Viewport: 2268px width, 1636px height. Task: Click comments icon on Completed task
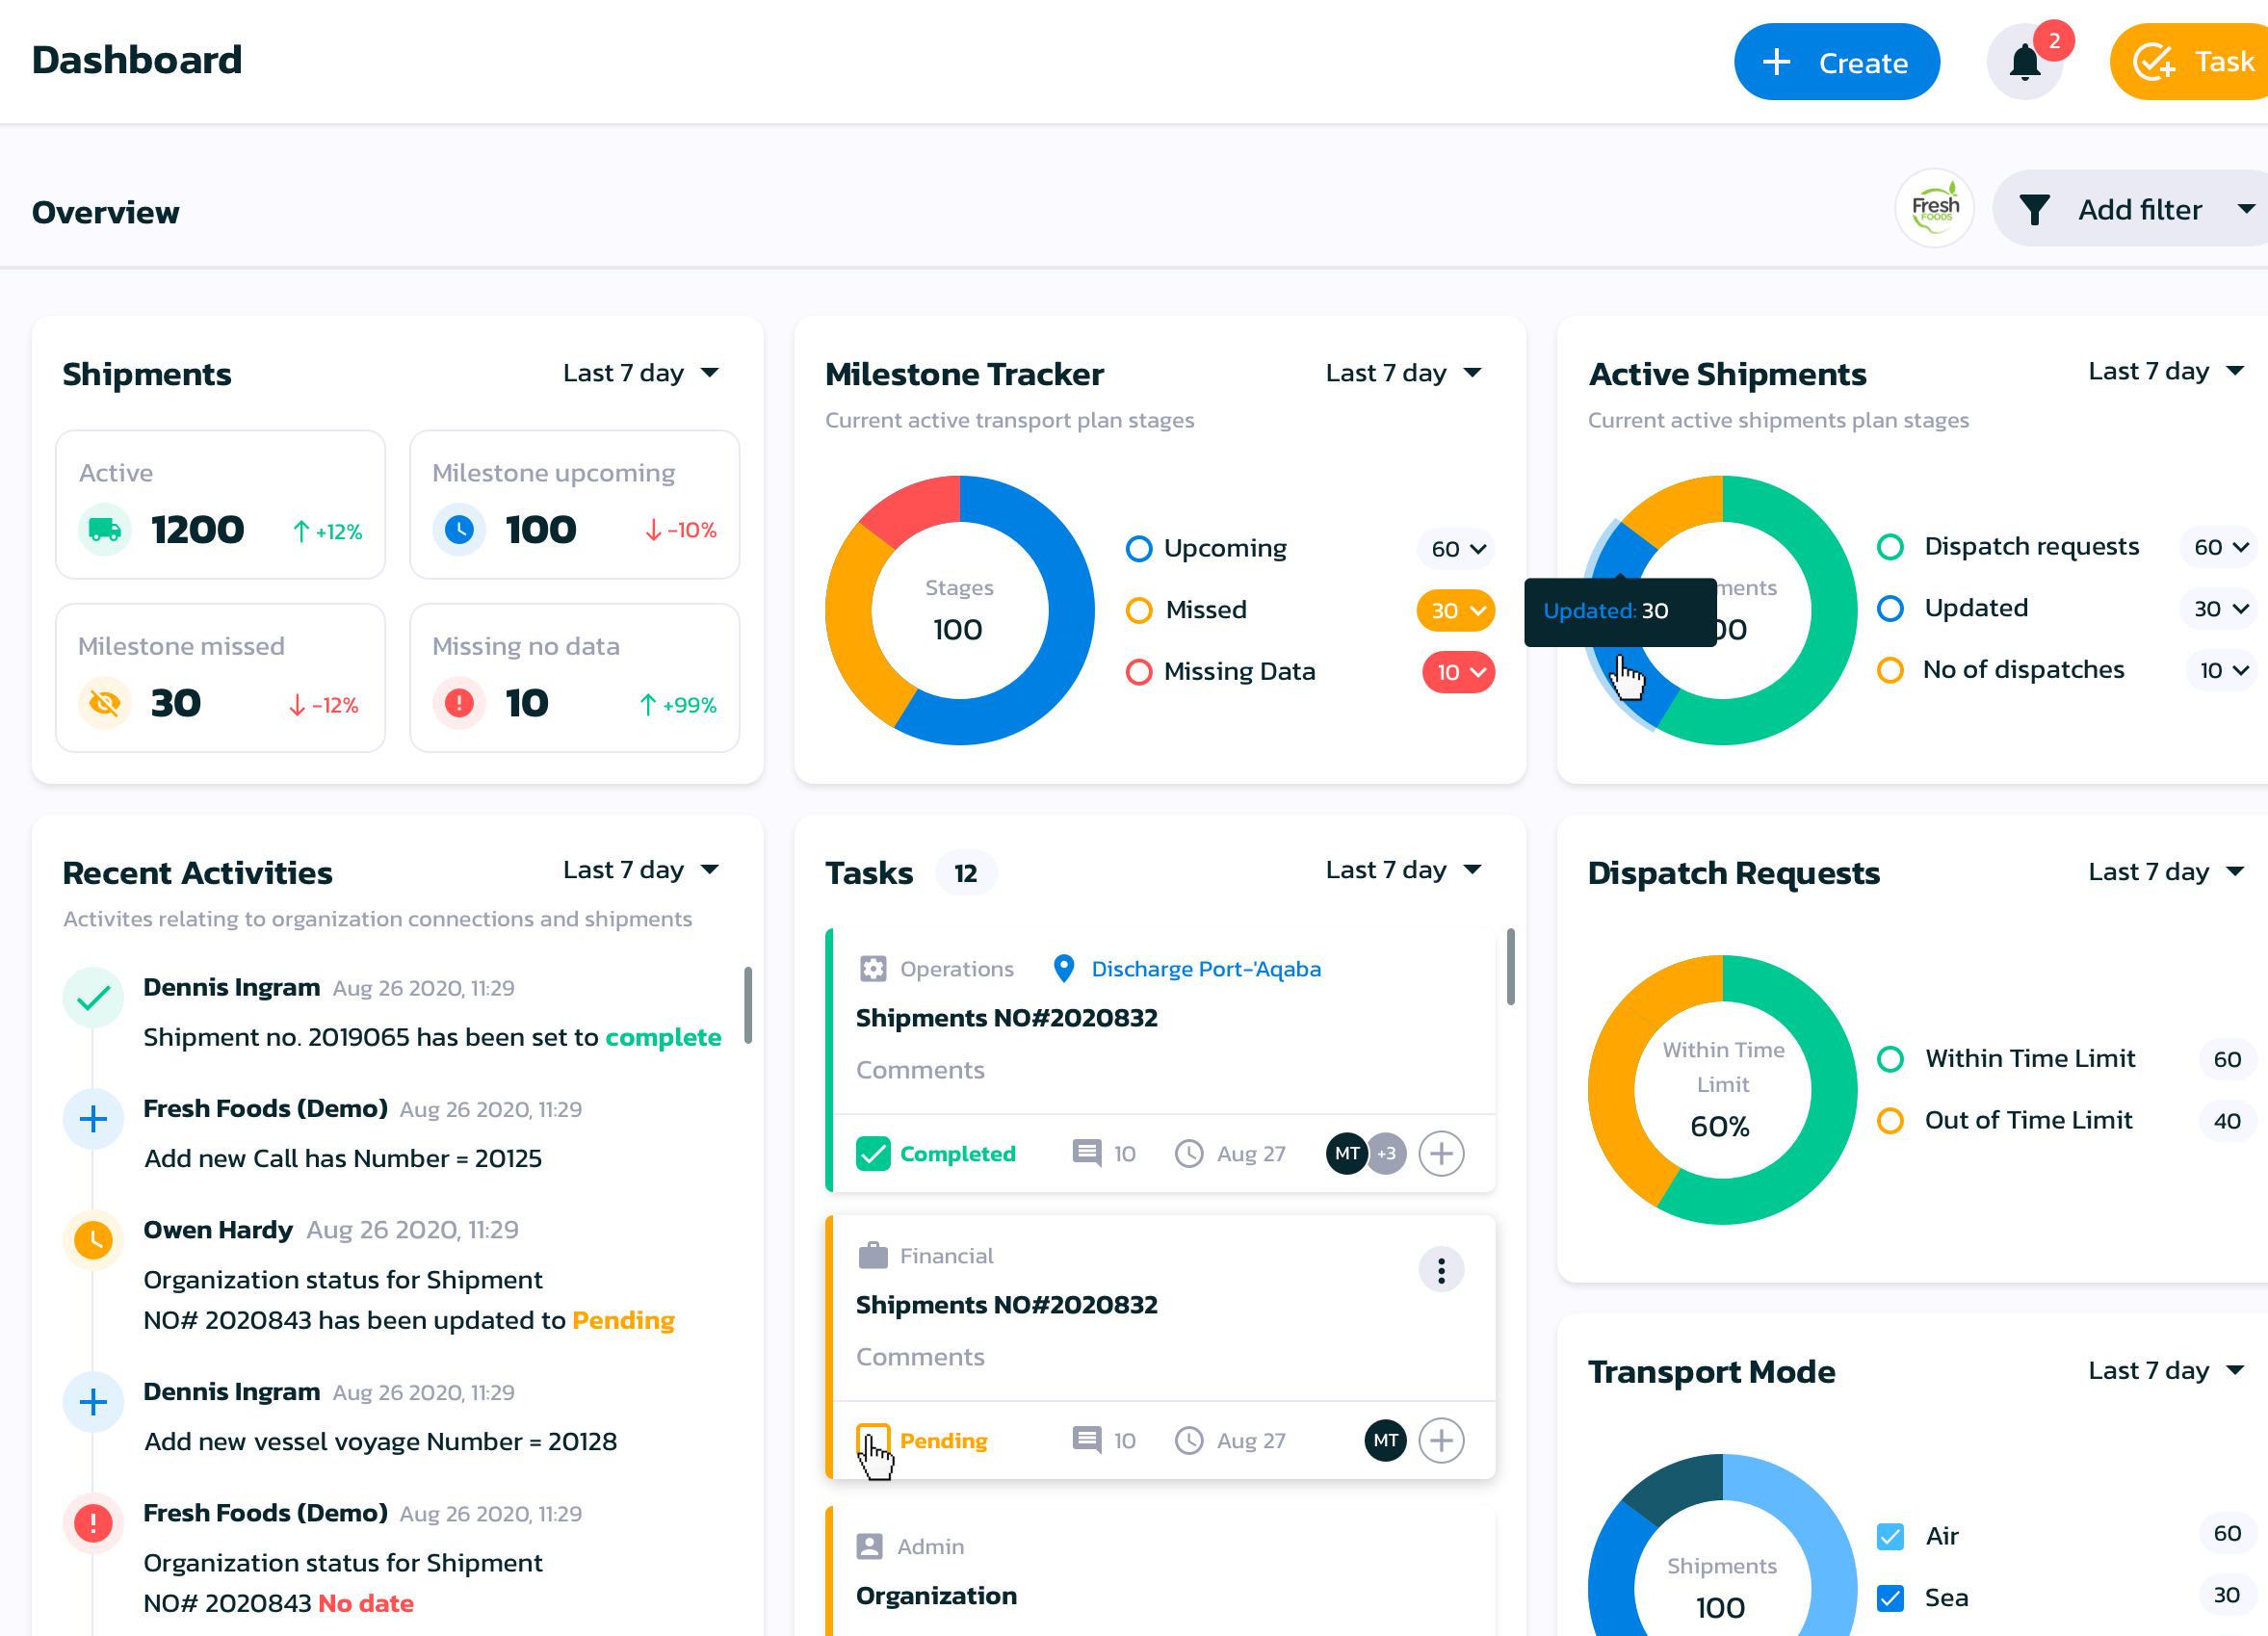1086,1153
